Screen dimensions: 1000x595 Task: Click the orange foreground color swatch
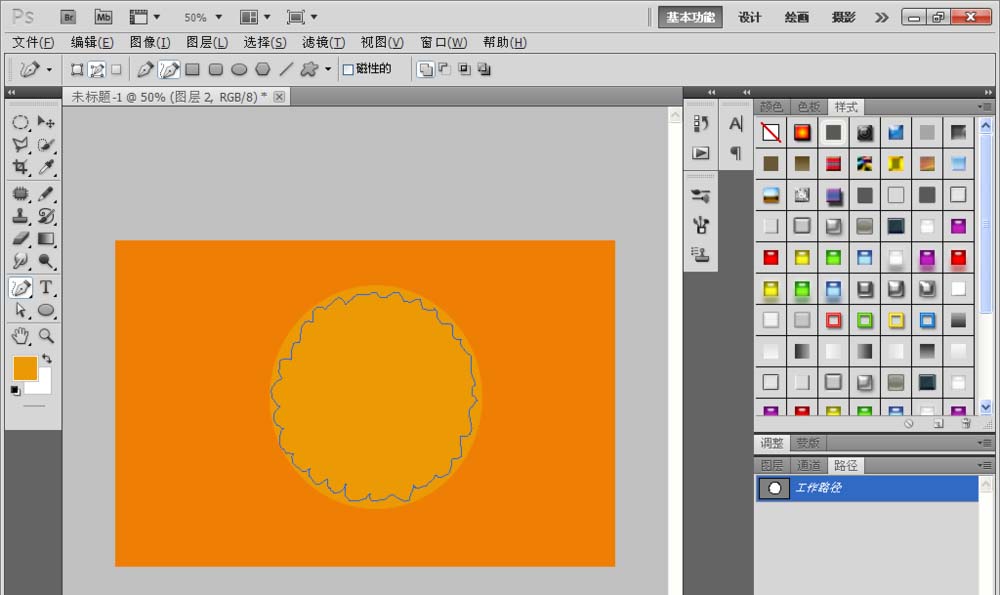[25, 368]
